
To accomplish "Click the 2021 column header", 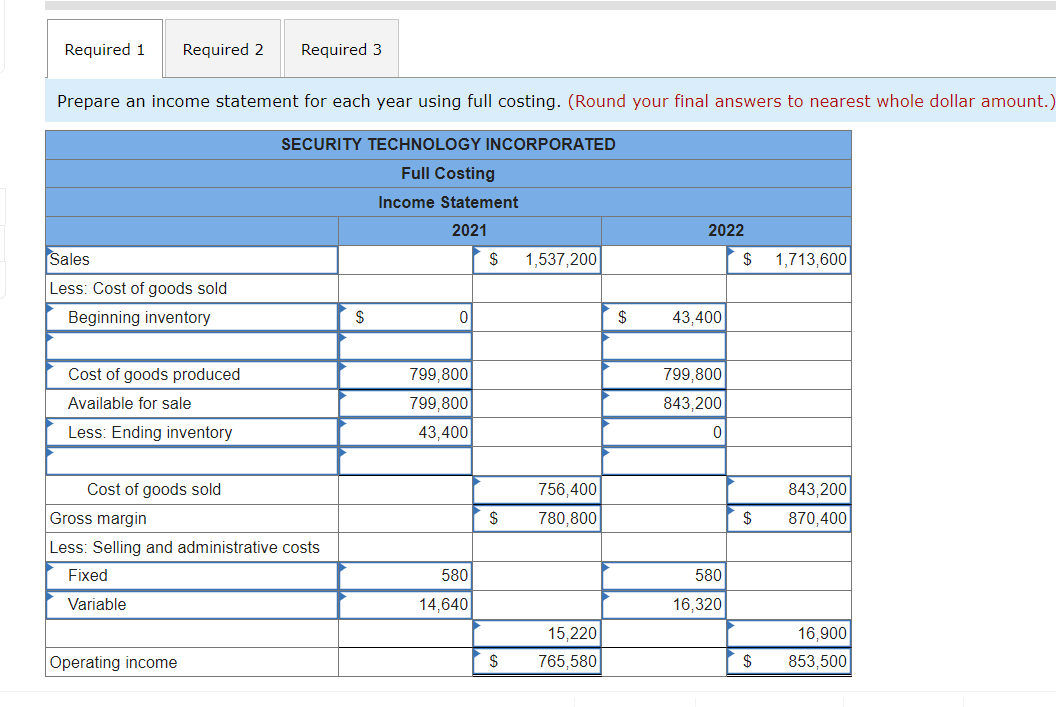I will tap(469, 231).
